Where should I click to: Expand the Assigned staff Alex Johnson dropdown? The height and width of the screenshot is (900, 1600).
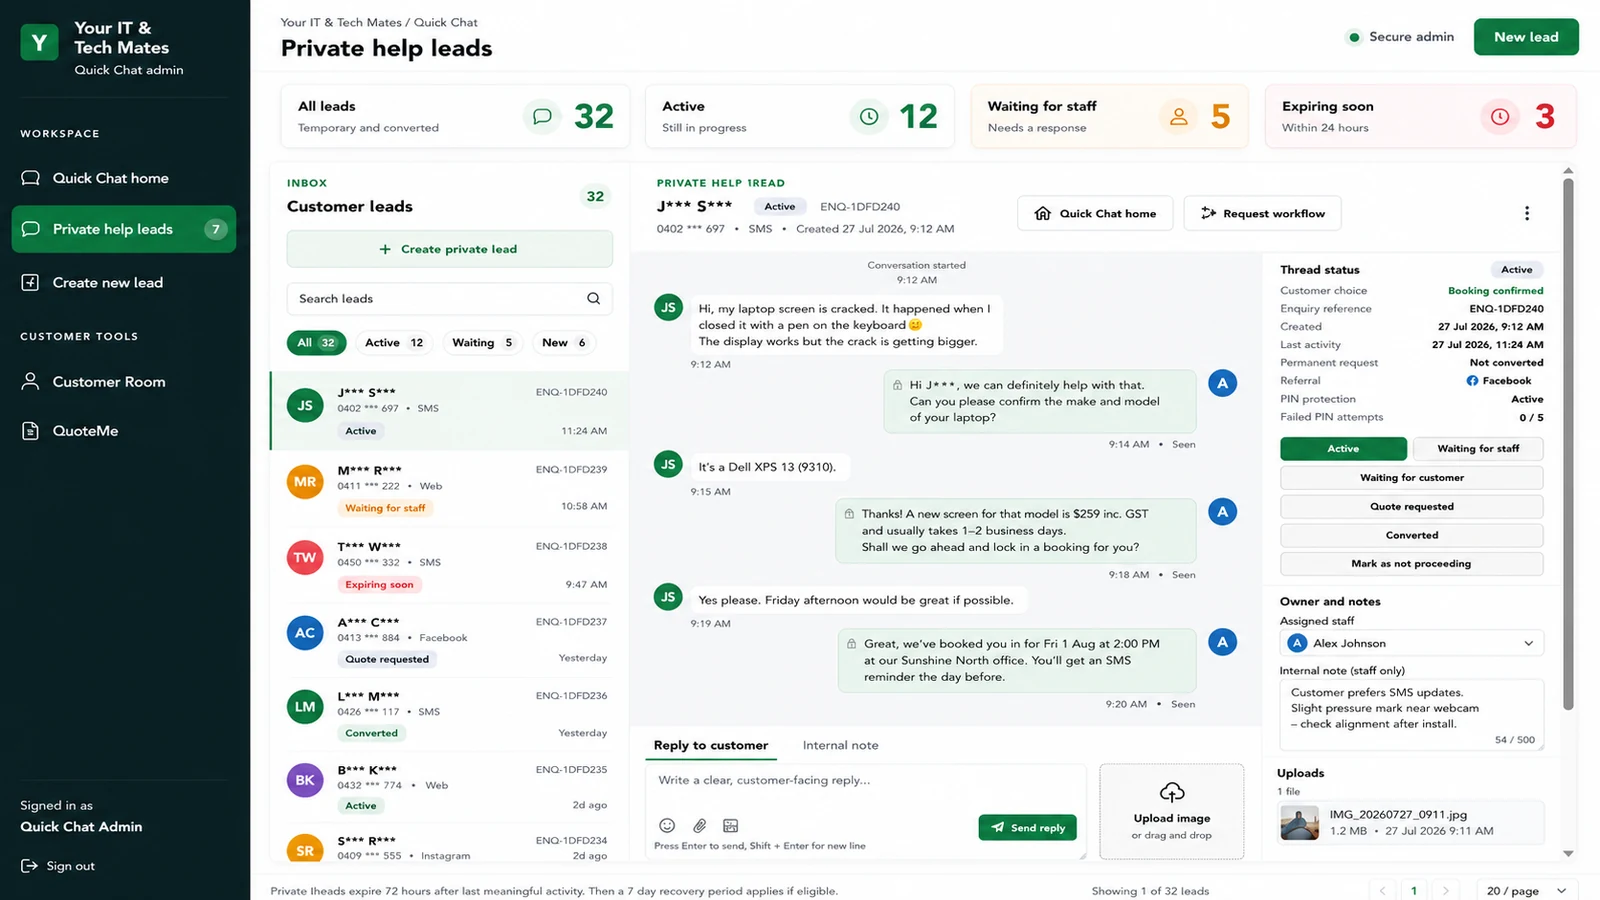(1412, 643)
